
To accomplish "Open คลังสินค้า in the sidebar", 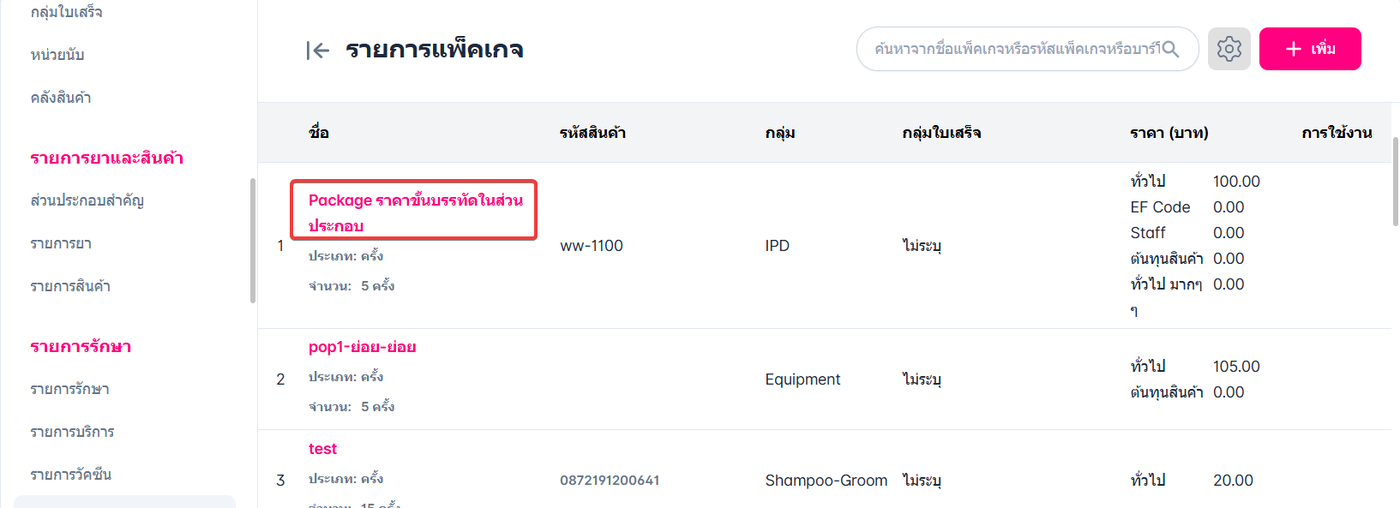I will coord(61,97).
